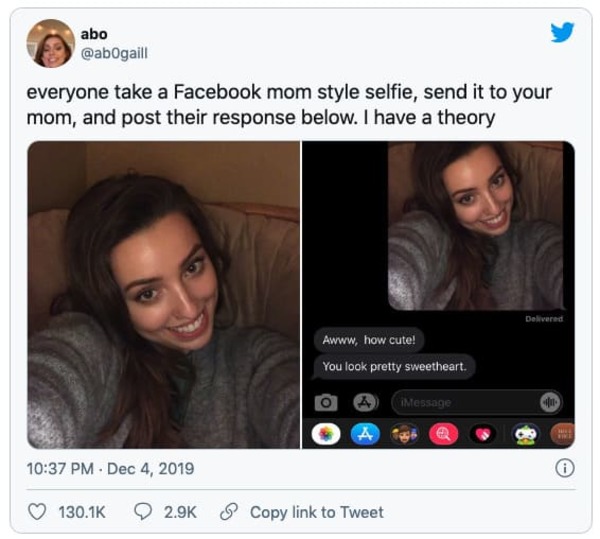Tap the sent selfie in the chat

pyautogui.click(x=476, y=226)
